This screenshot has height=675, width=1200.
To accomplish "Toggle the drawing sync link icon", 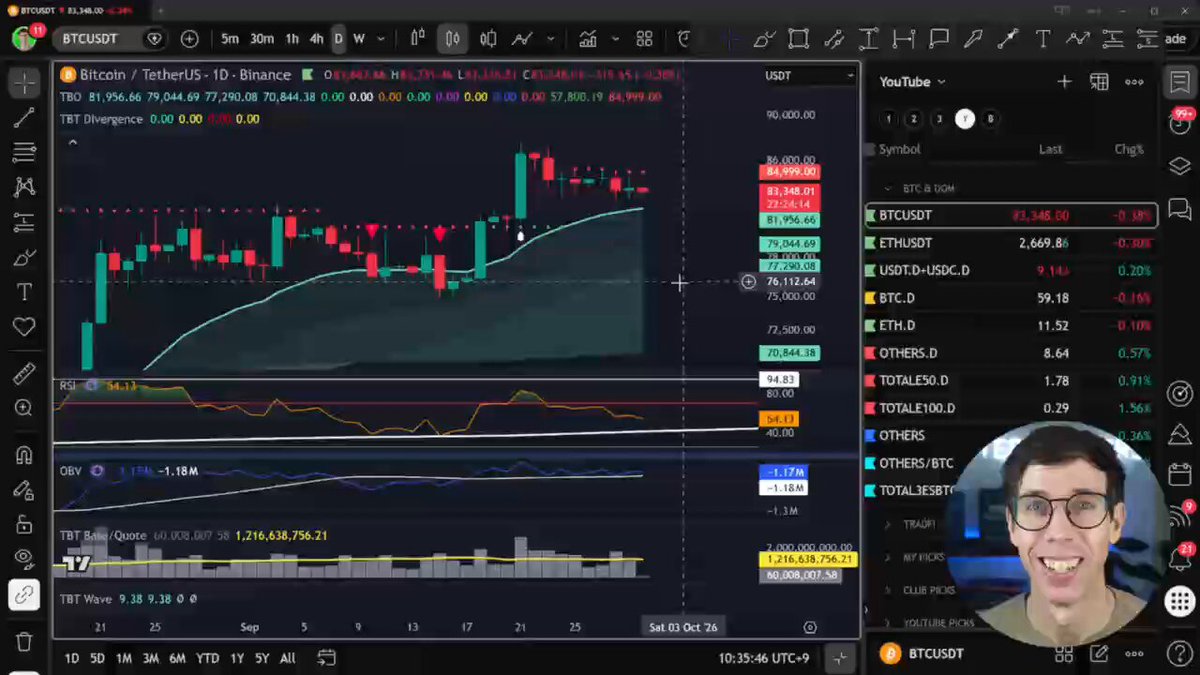I will point(24,595).
